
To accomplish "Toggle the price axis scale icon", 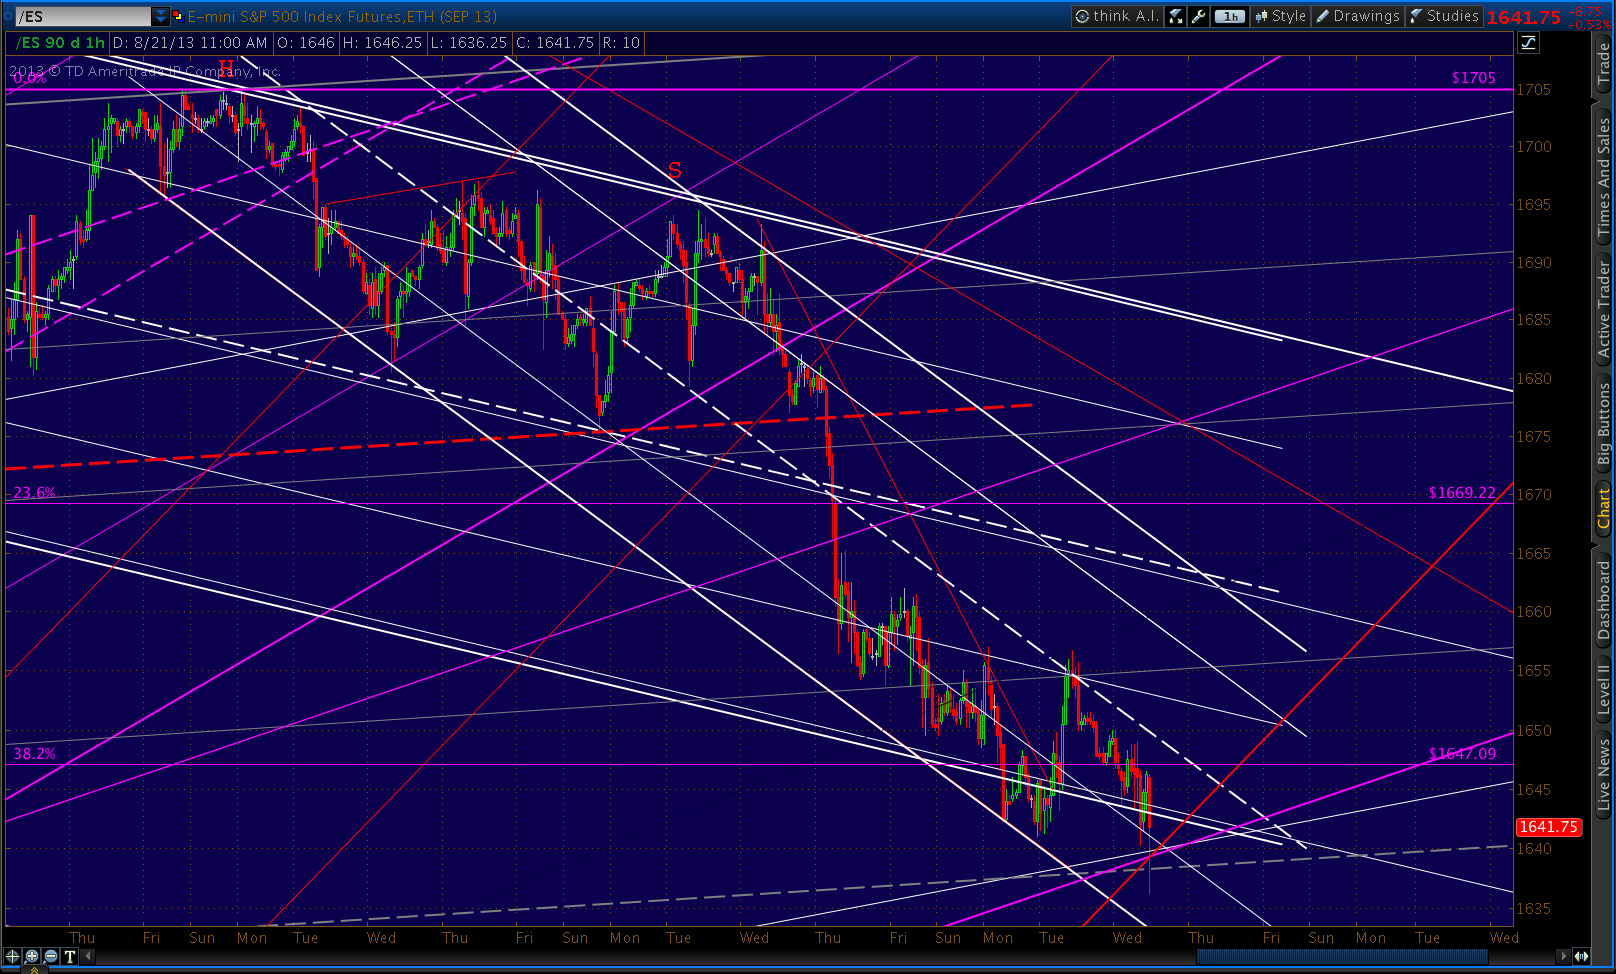I will tap(1528, 42).
